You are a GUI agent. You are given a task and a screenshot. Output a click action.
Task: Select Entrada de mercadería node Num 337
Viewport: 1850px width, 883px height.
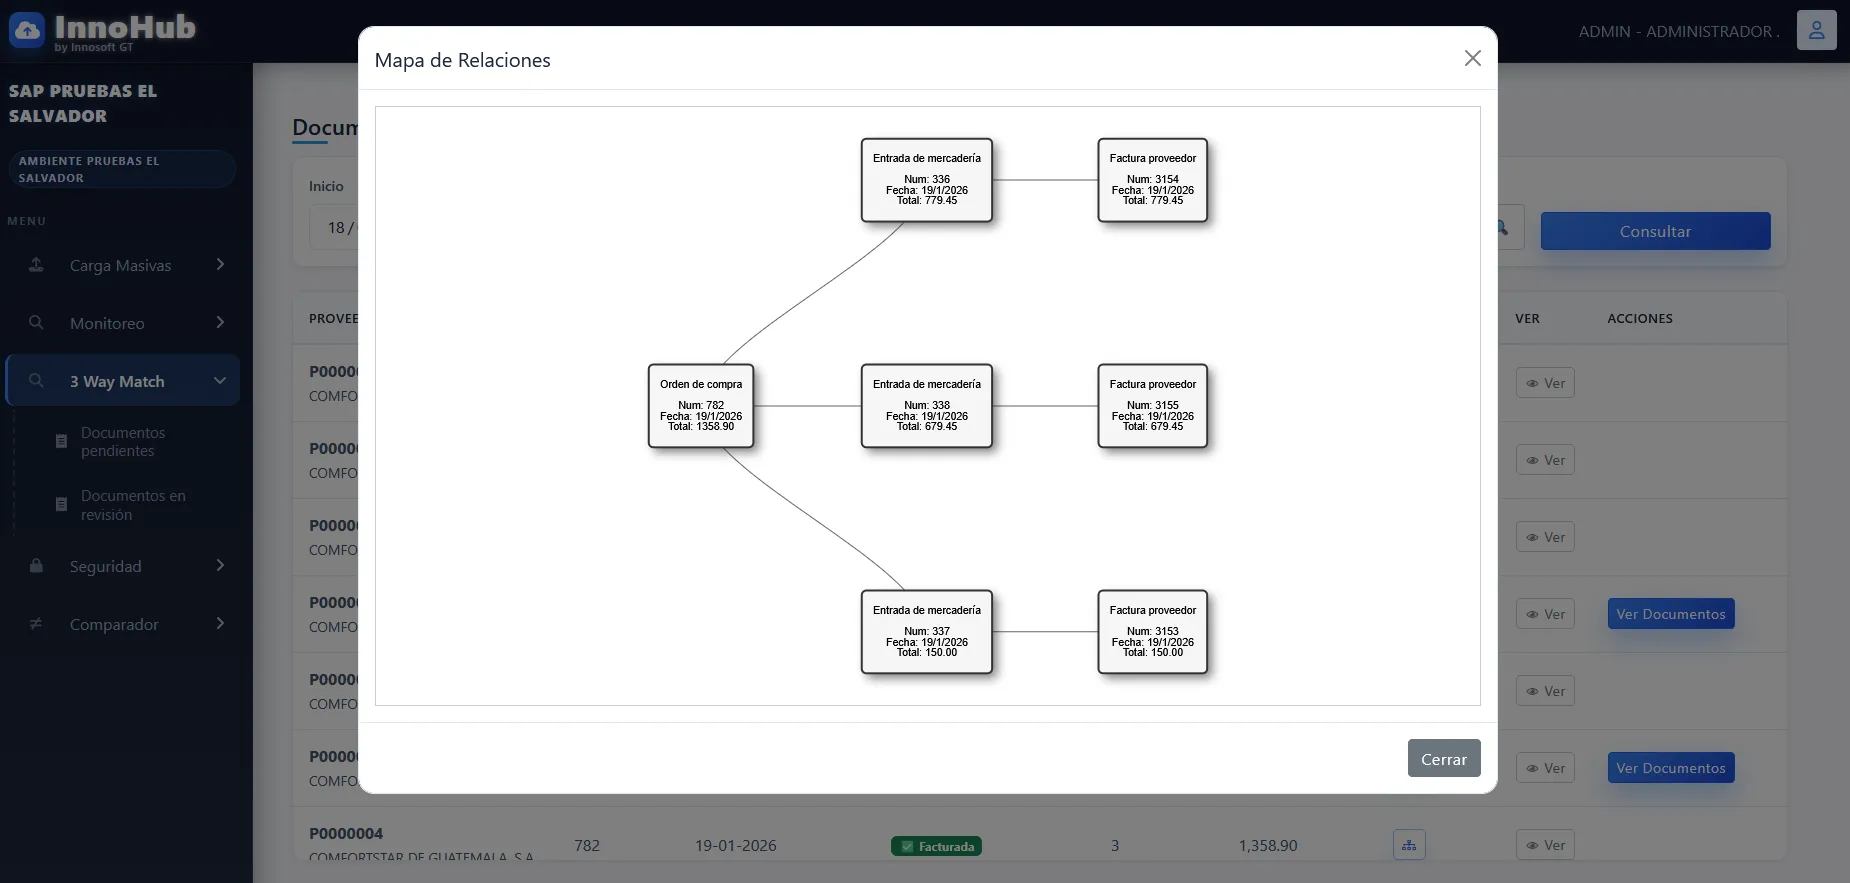click(x=927, y=632)
